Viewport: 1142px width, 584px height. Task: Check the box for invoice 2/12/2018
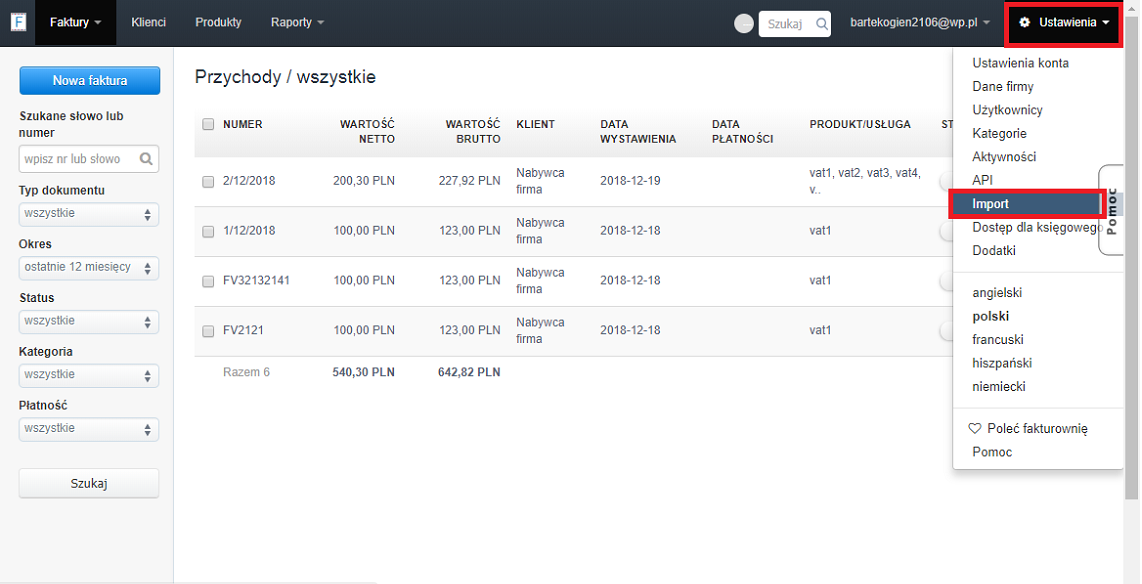[208, 182]
